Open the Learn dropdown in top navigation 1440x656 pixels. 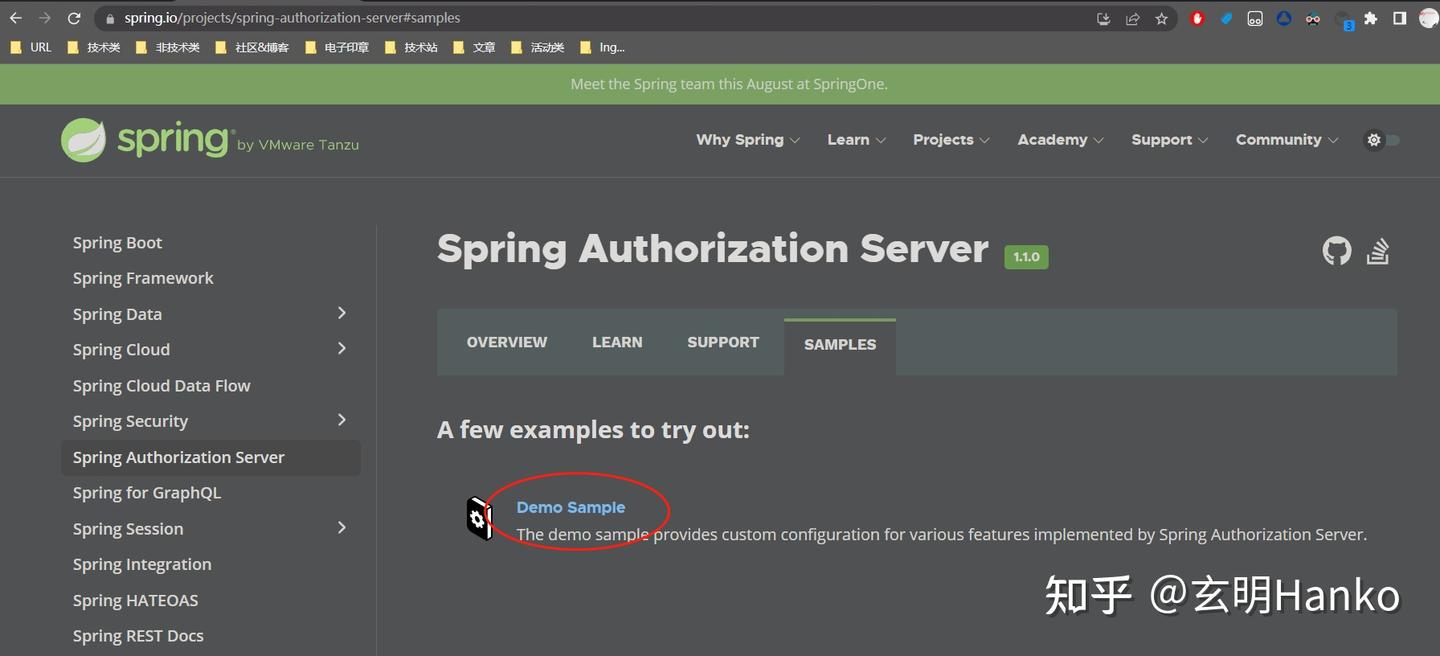click(856, 140)
